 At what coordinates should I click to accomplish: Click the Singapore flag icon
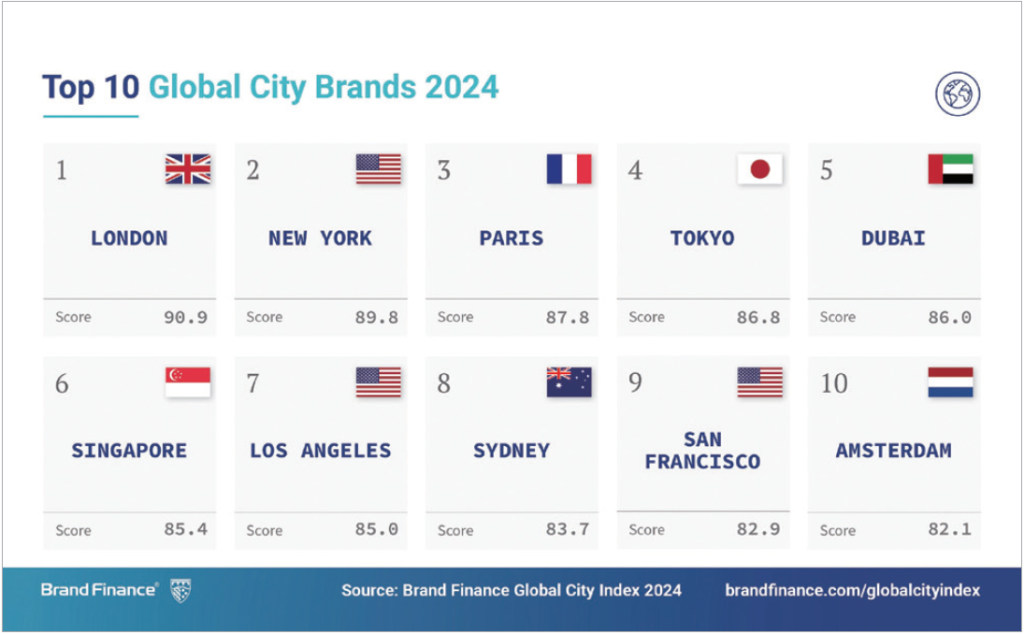coord(188,382)
